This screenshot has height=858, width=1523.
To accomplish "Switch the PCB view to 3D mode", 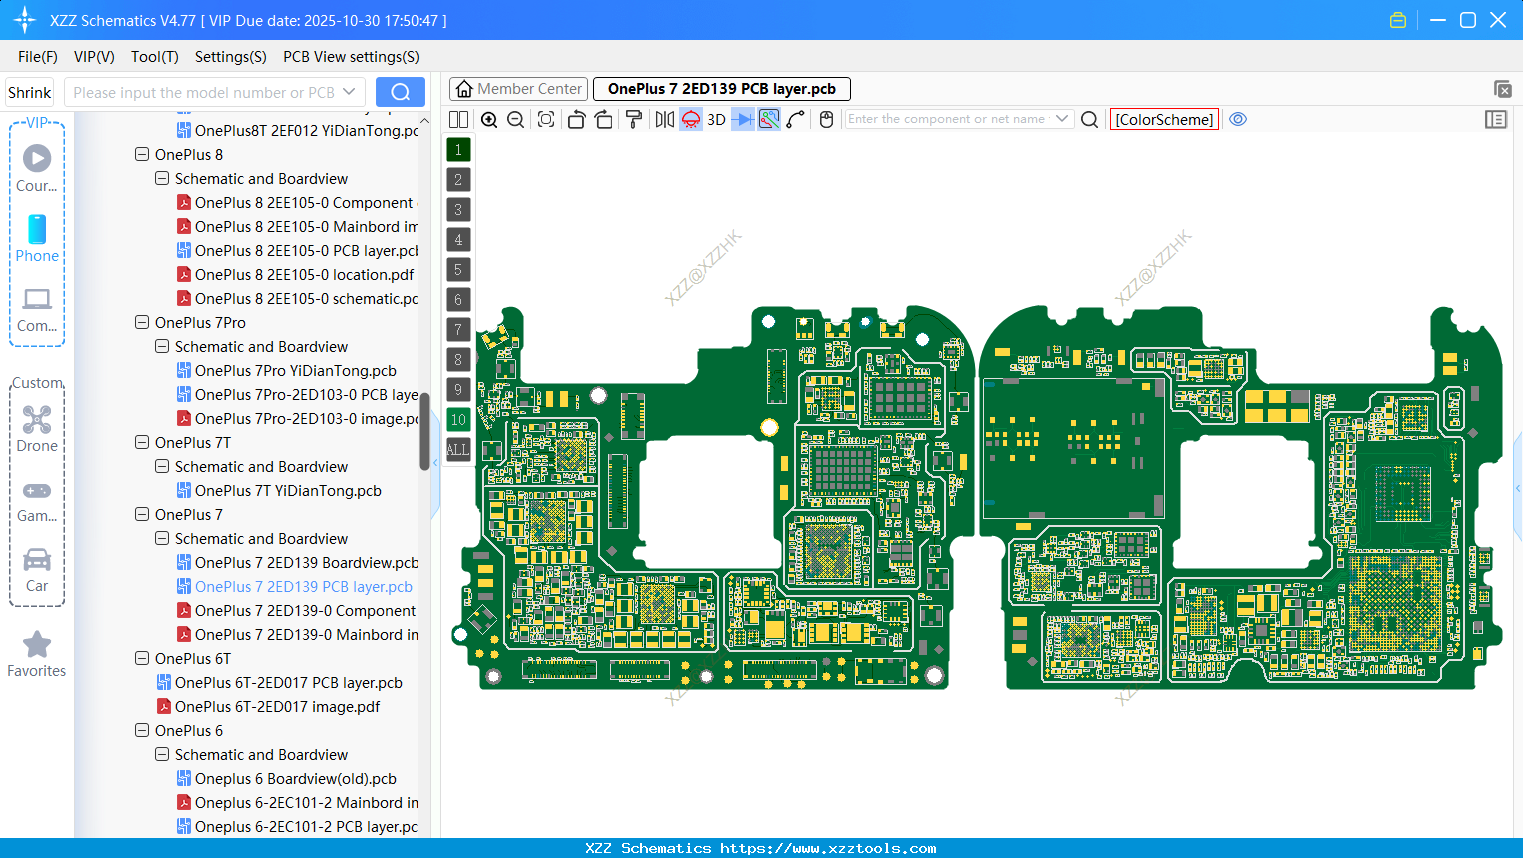I will coord(717,118).
